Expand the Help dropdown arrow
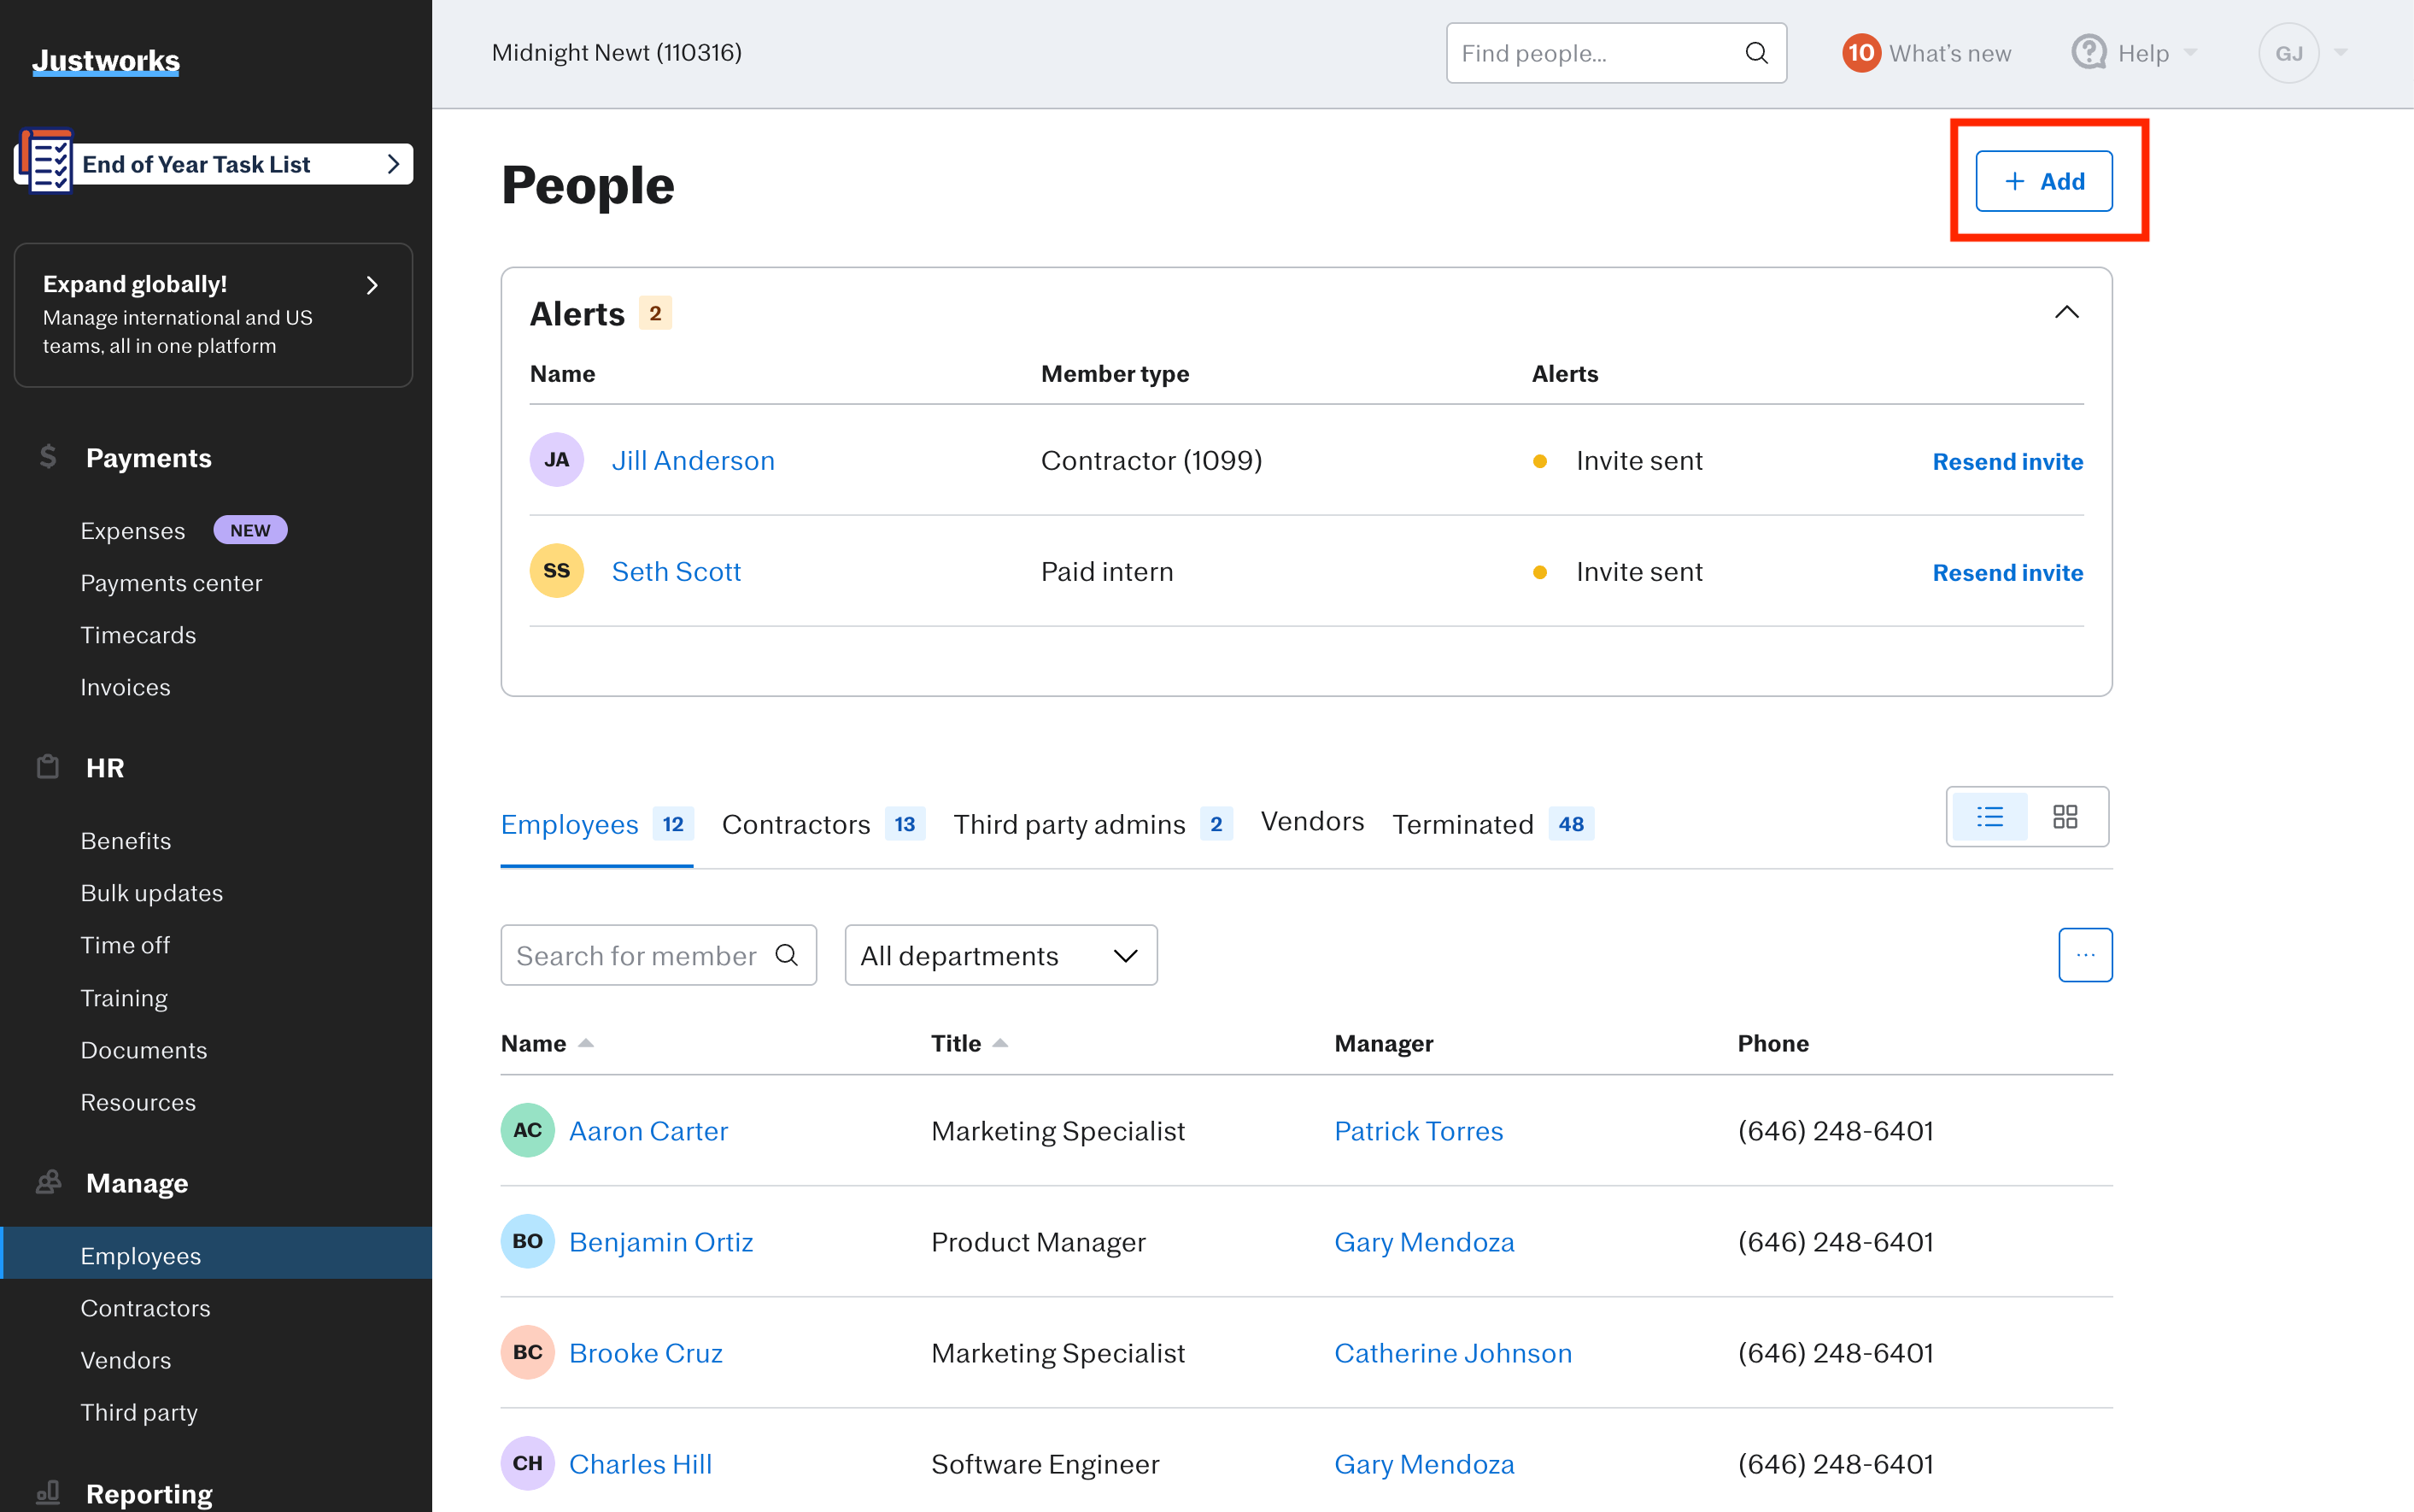 (2191, 53)
